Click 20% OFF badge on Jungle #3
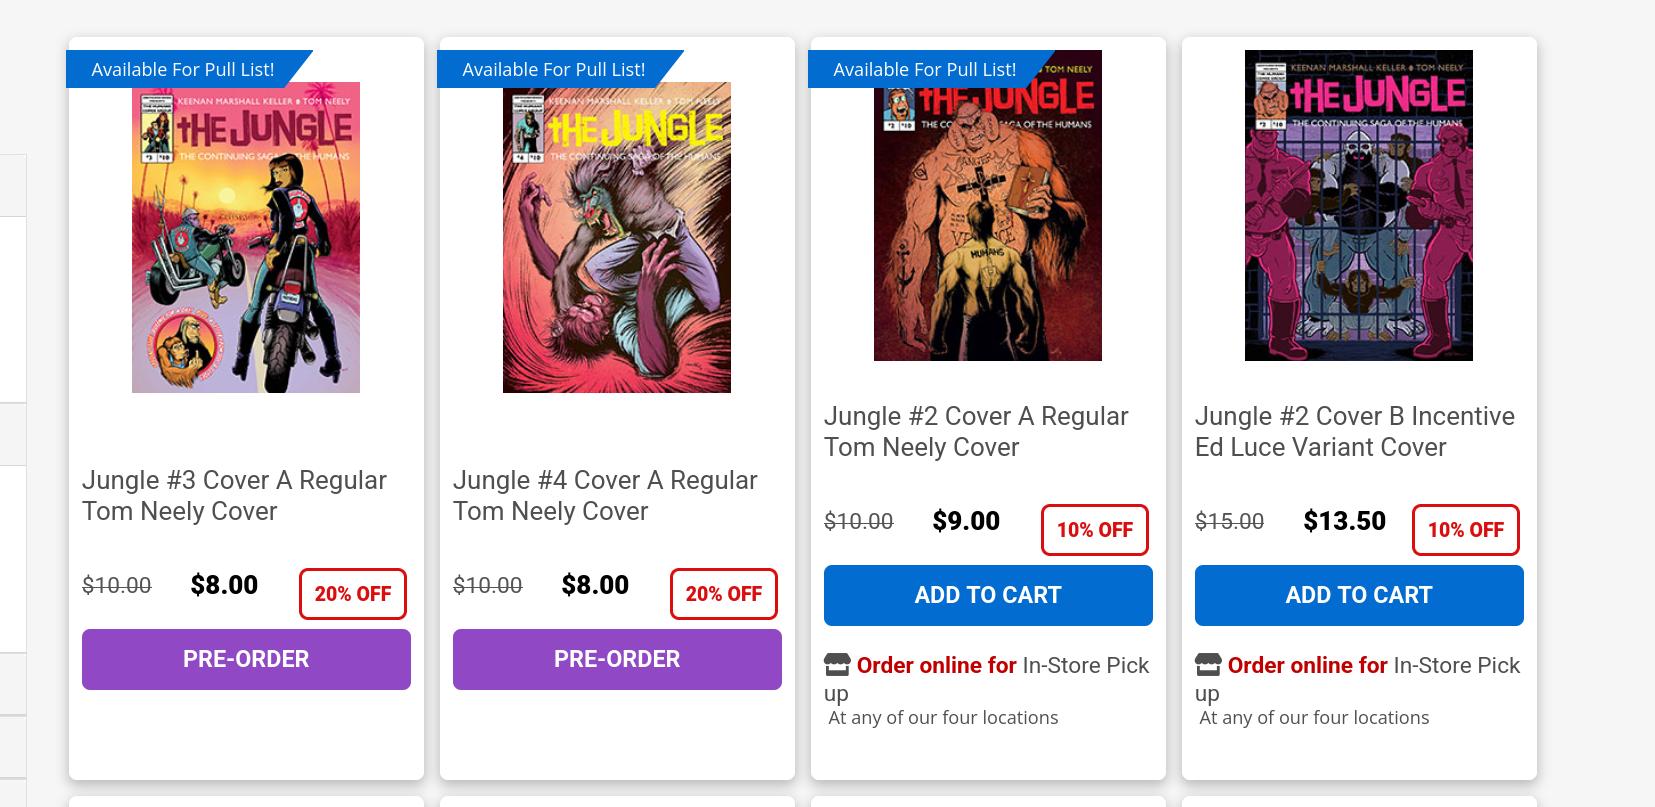 tap(353, 594)
